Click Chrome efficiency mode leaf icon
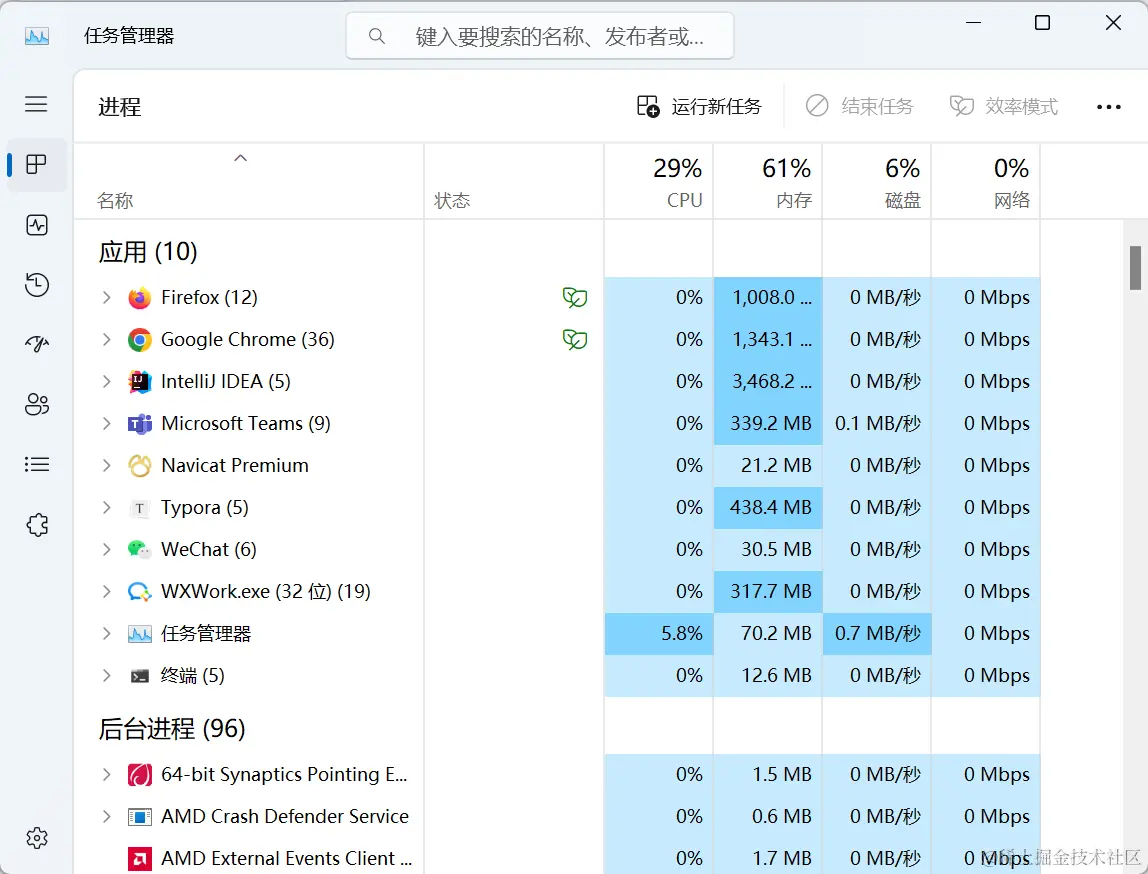The width and height of the screenshot is (1148, 874). tap(575, 340)
